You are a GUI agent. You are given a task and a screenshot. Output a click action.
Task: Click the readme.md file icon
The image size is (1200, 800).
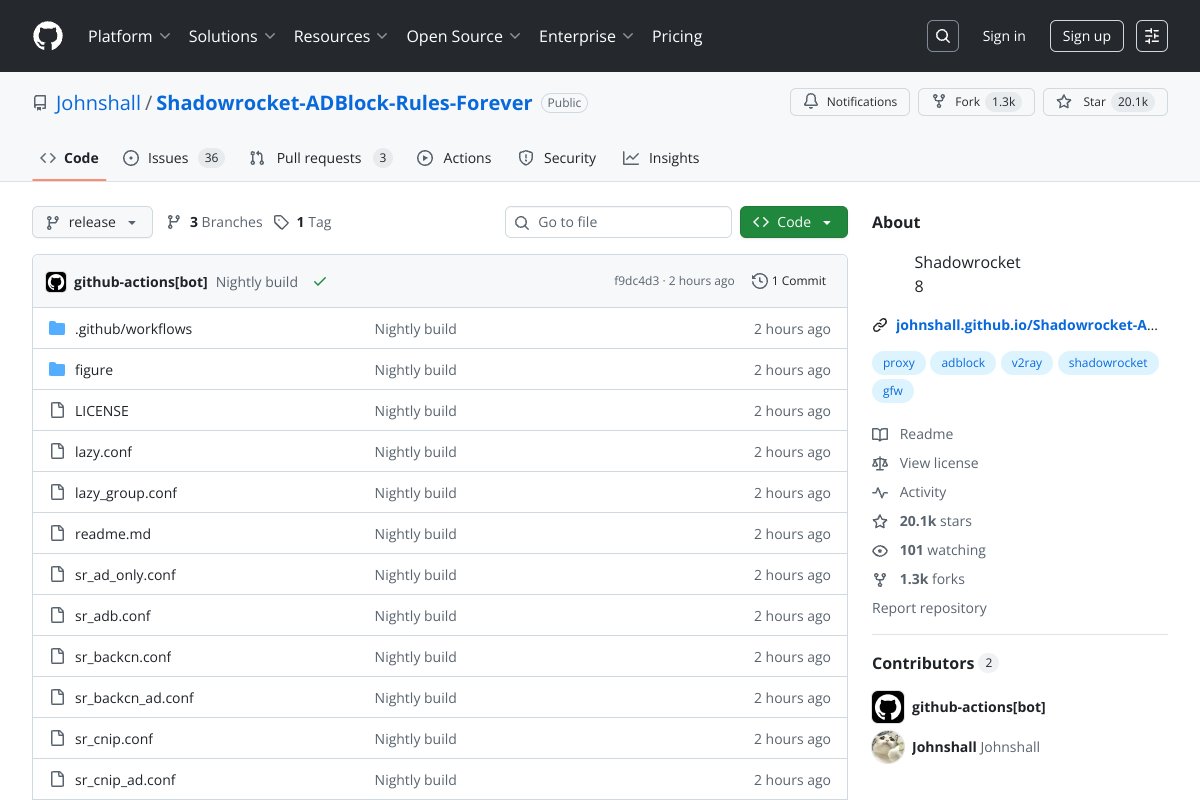57,534
